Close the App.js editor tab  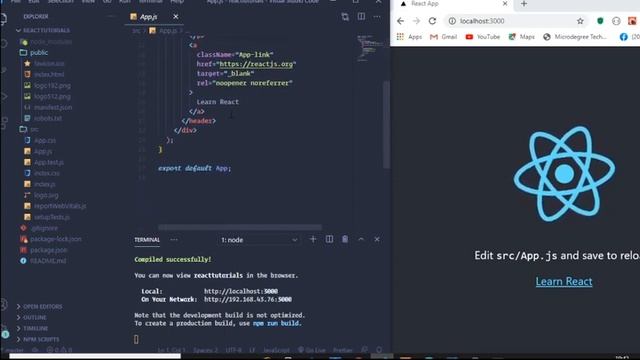click(176, 17)
